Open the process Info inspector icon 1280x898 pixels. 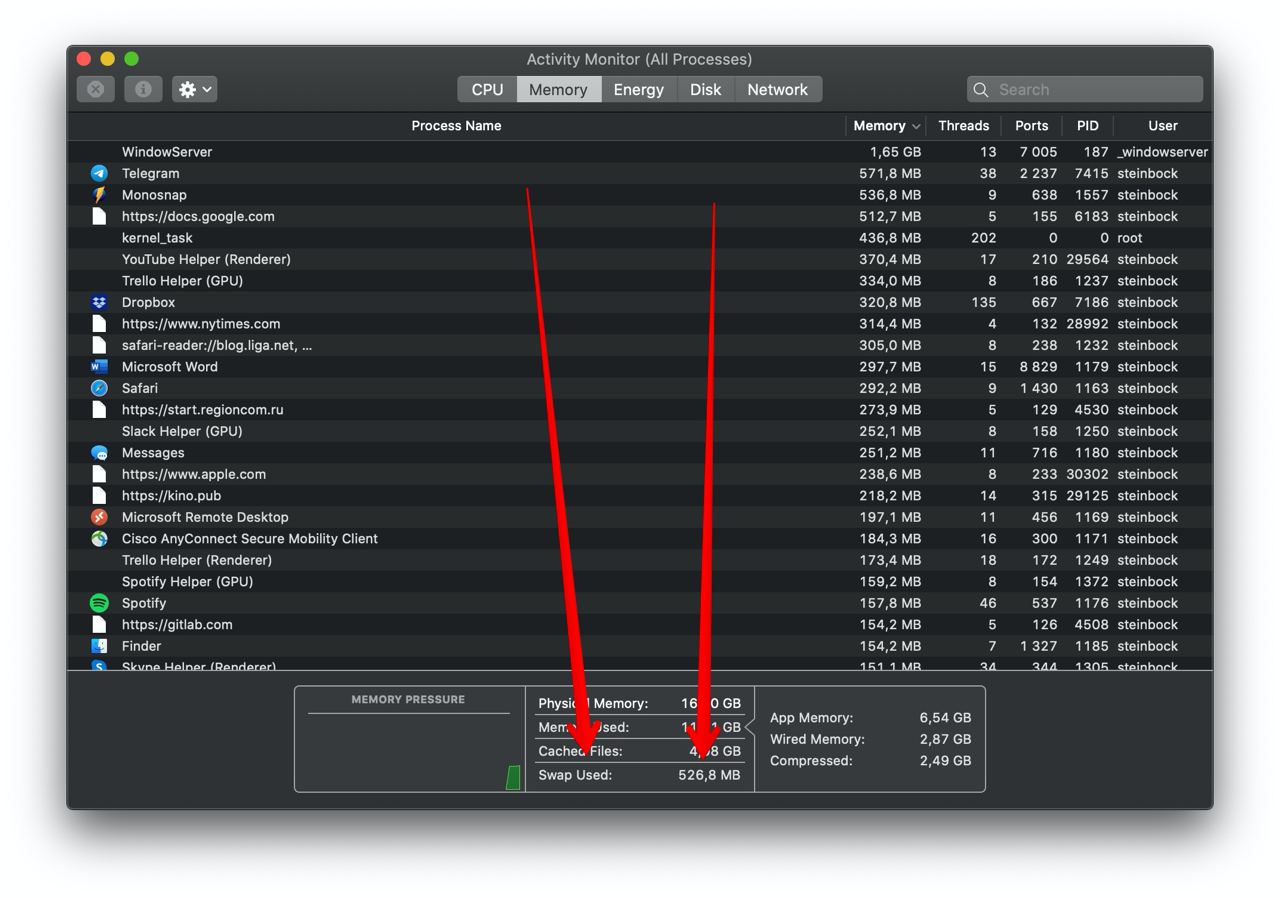click(143, 89)
